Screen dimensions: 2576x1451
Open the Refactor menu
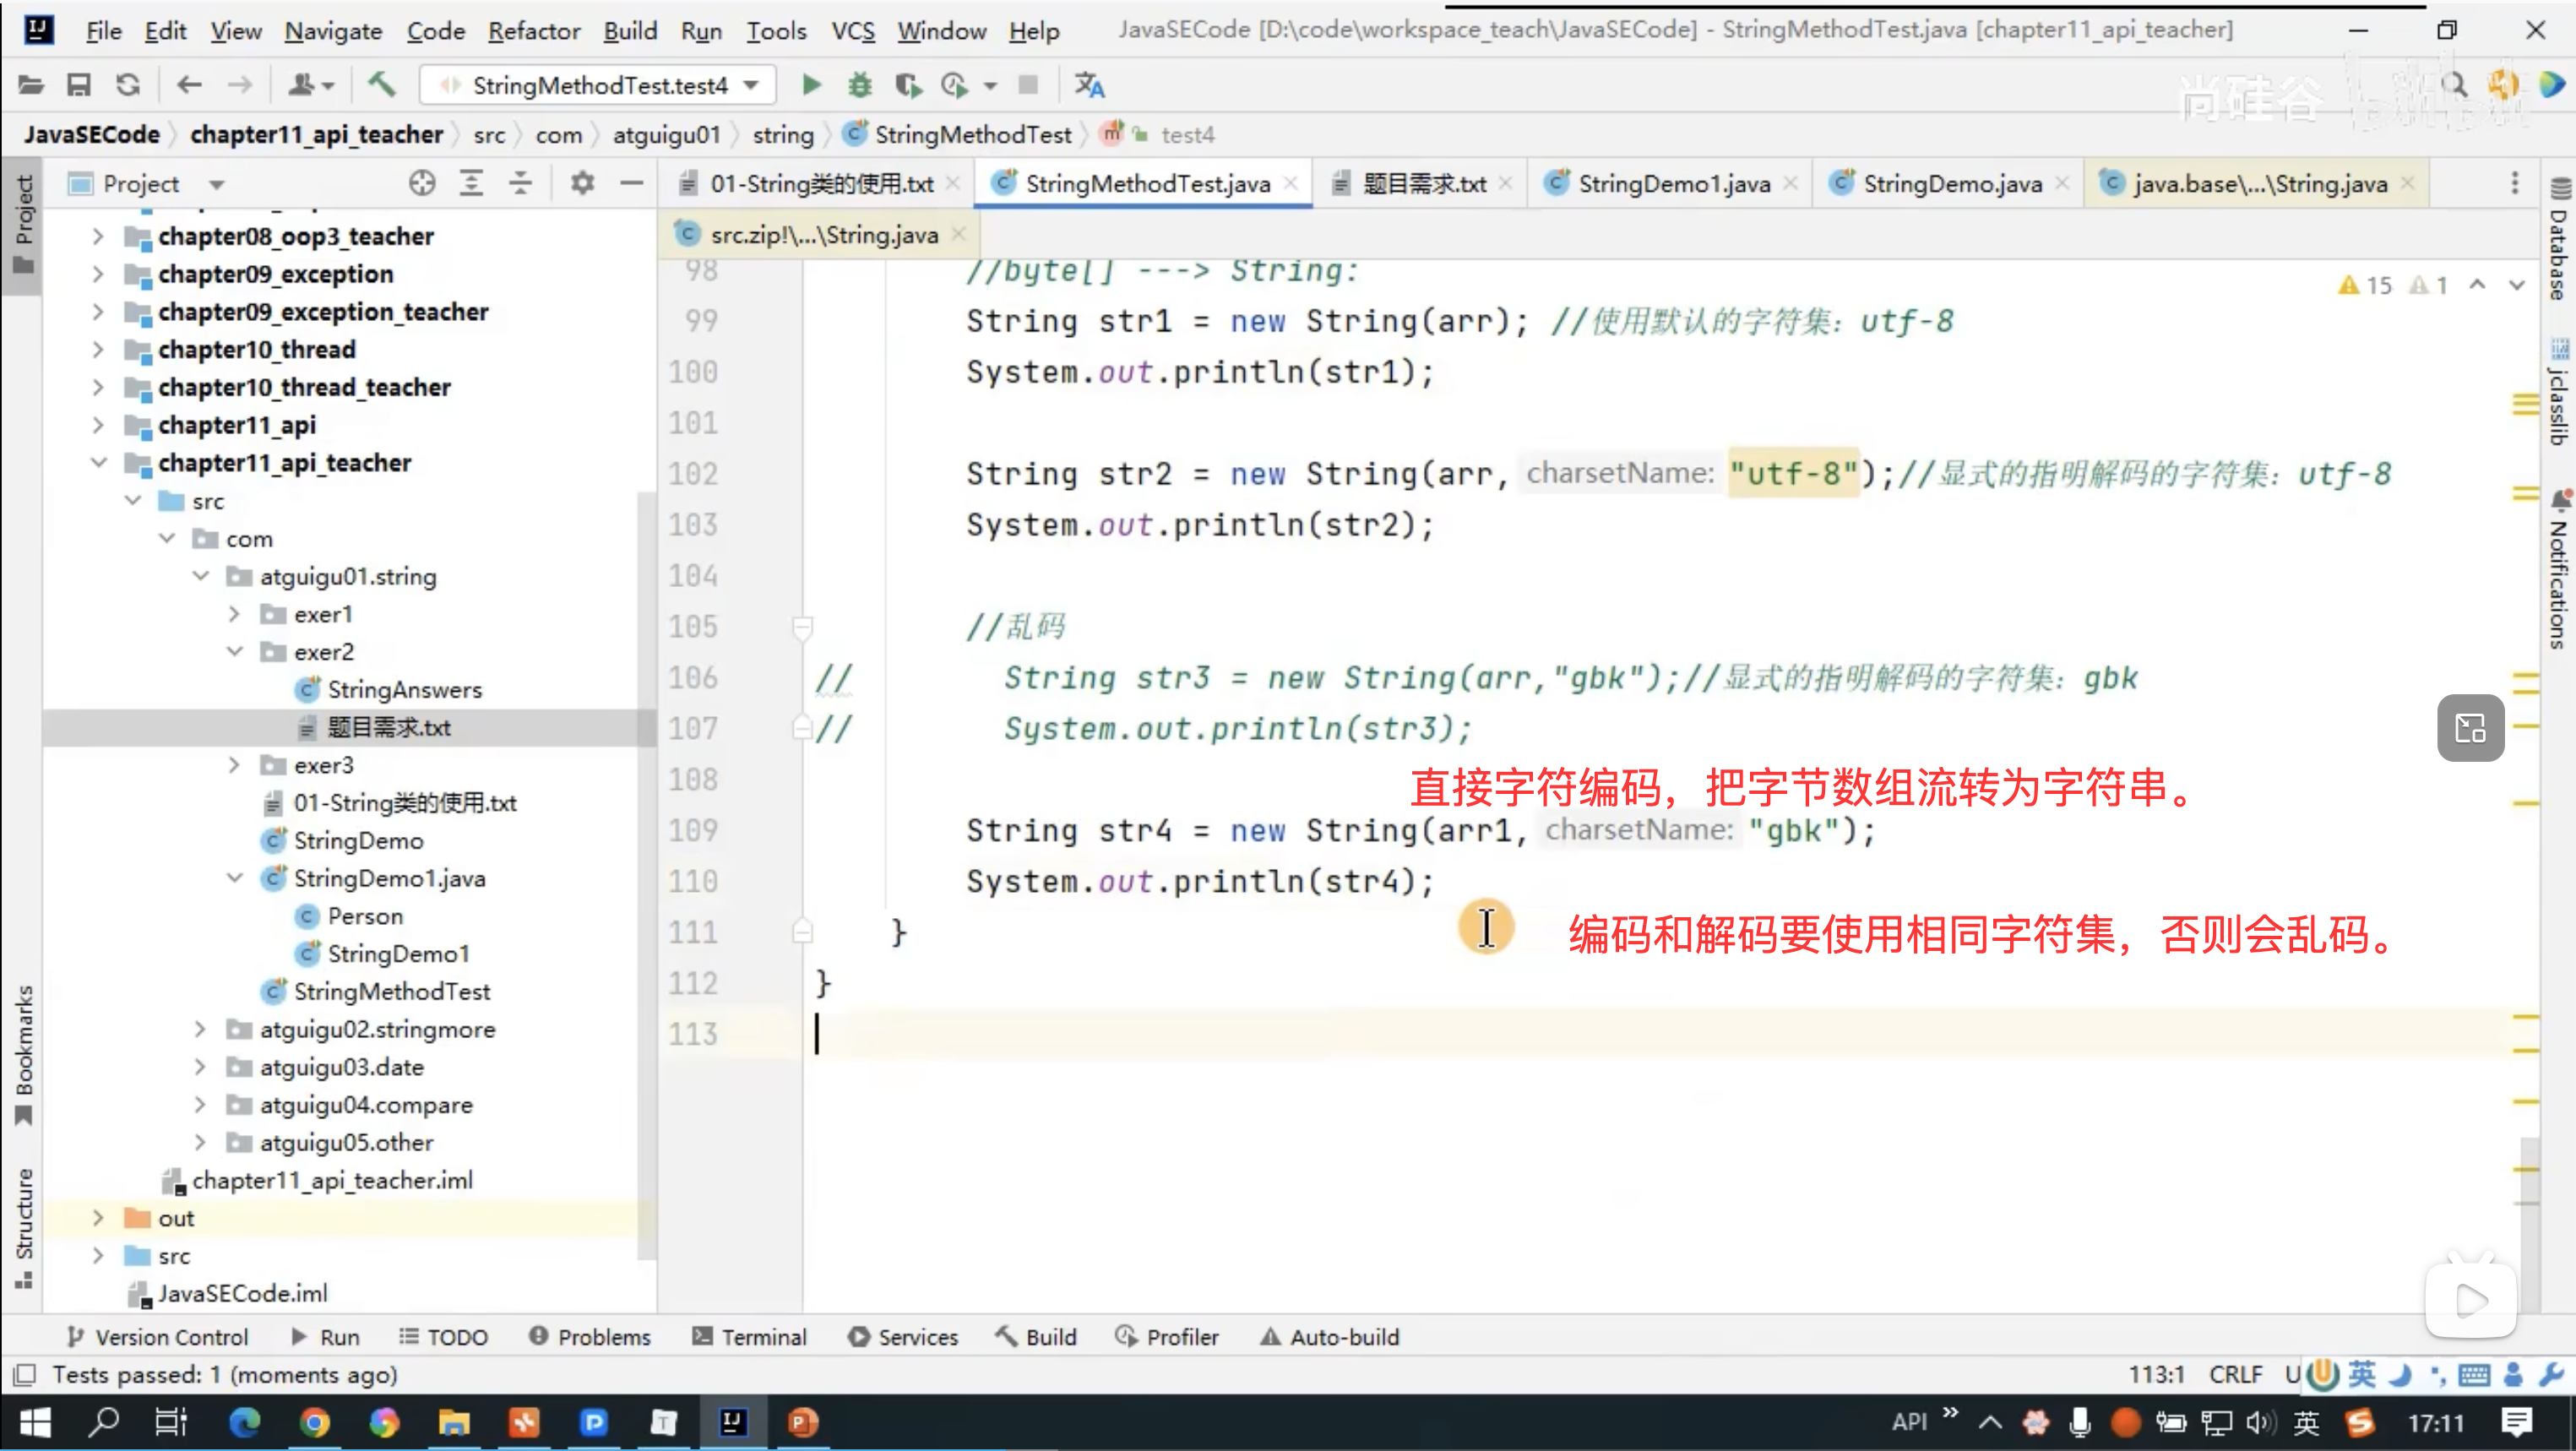tap(533, 31)
